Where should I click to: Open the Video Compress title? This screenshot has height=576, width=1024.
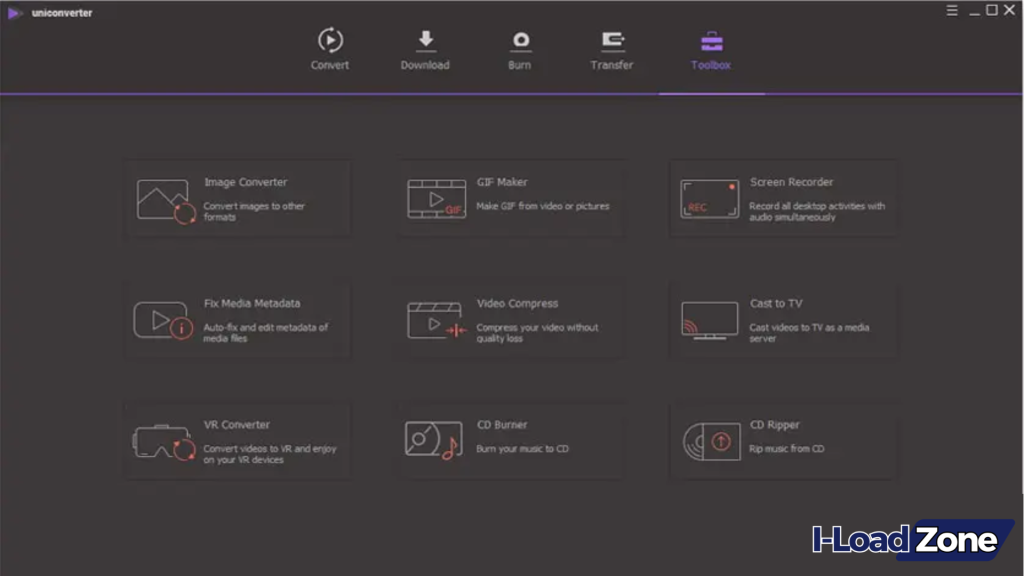[517, 304]
